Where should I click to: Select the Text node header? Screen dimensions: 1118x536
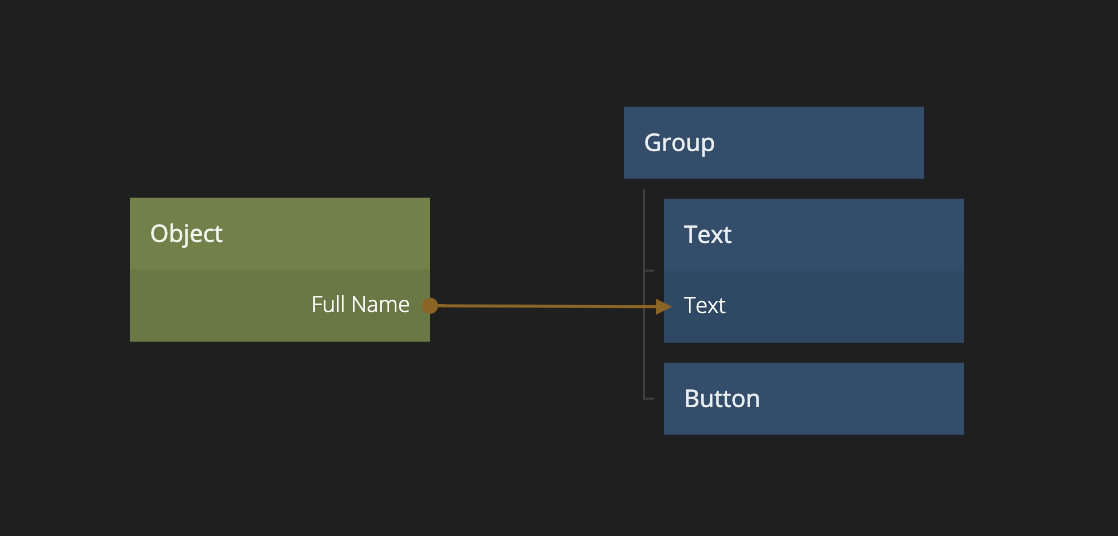pyautogui.click(x=708, y=235)
